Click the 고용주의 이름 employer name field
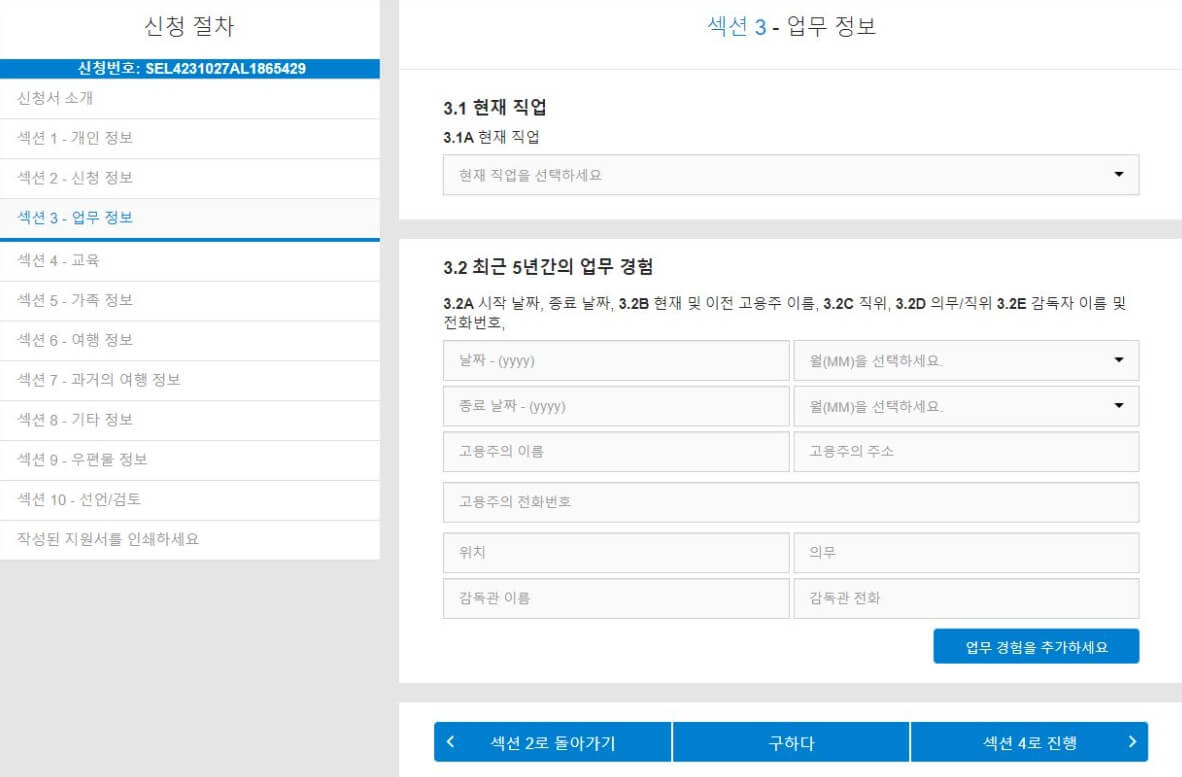This screenshot has width=1182, height=777. (615, 451)
